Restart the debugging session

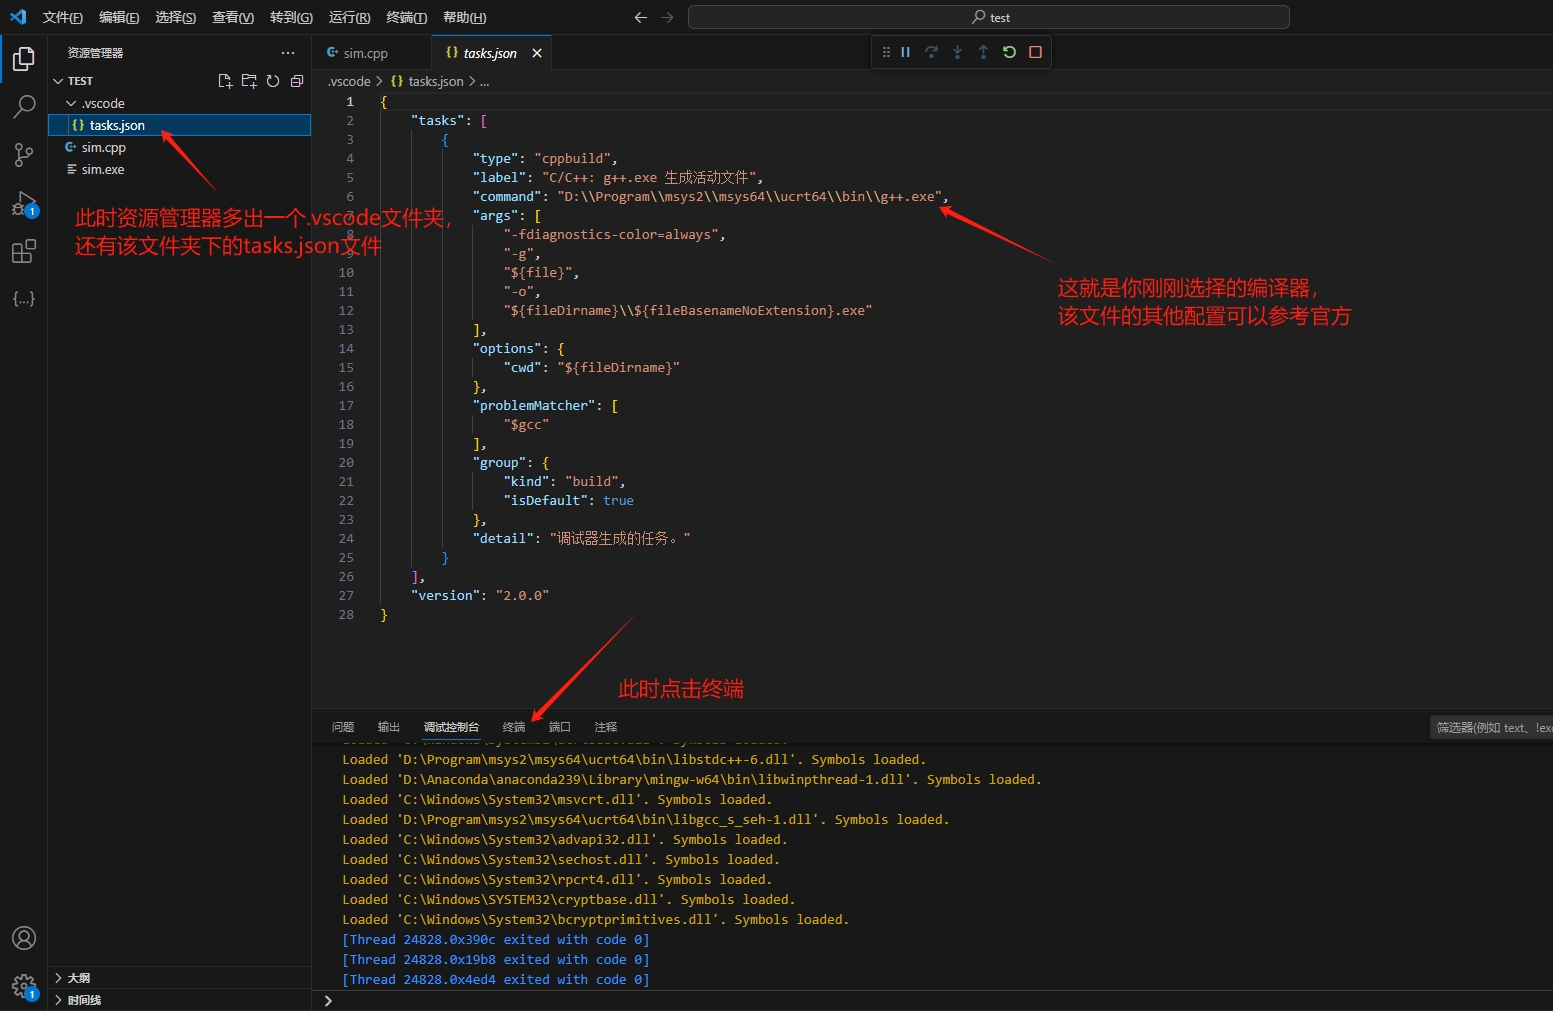pos(1009,52)
